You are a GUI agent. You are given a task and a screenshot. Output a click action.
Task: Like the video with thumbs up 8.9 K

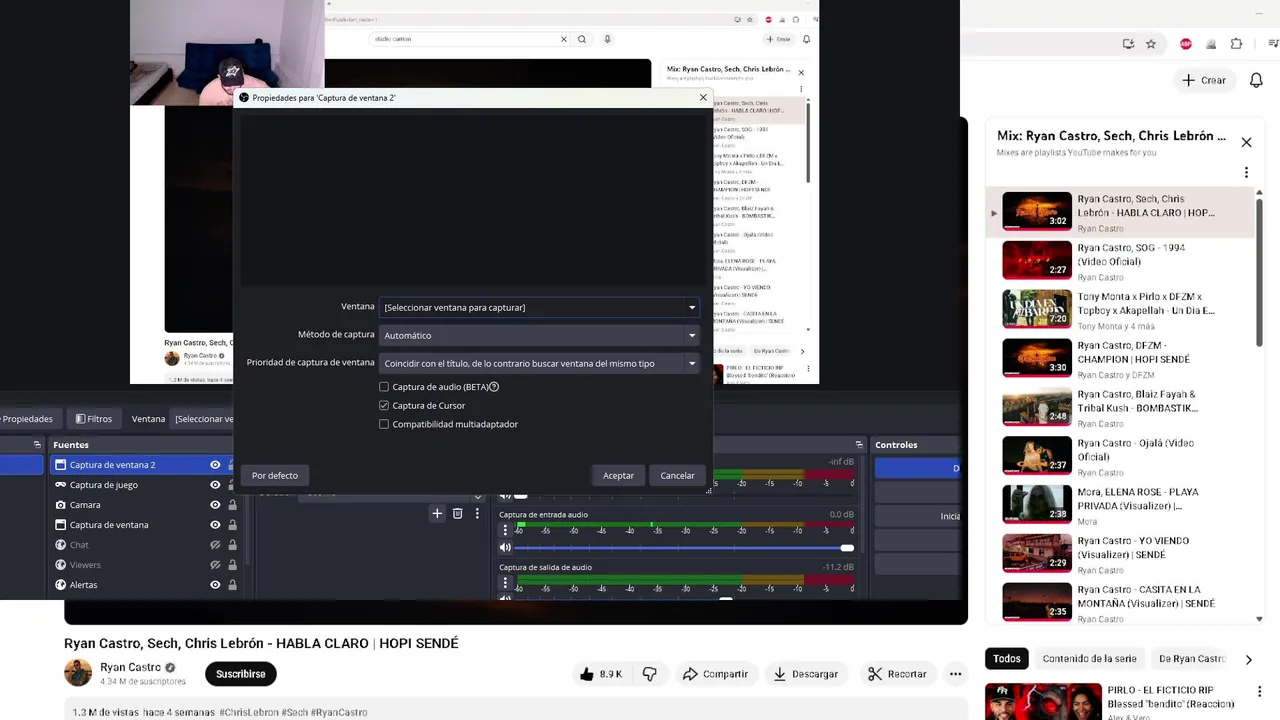tap(600, 674)
